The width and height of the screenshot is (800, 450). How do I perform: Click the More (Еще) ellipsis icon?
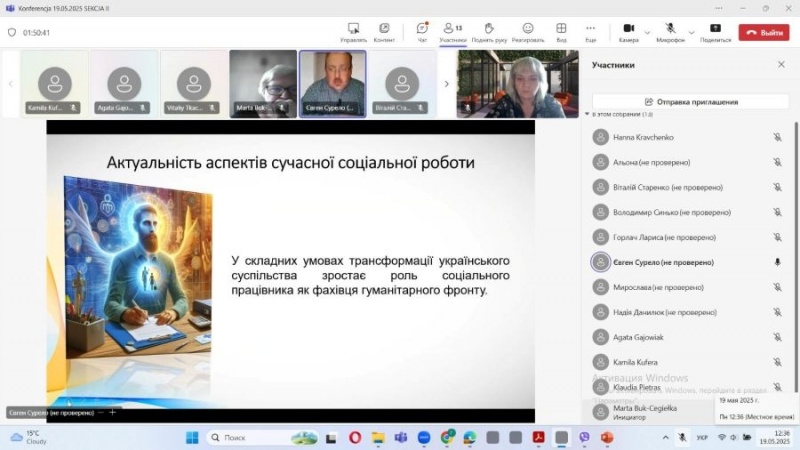click(x=591, y=31)
